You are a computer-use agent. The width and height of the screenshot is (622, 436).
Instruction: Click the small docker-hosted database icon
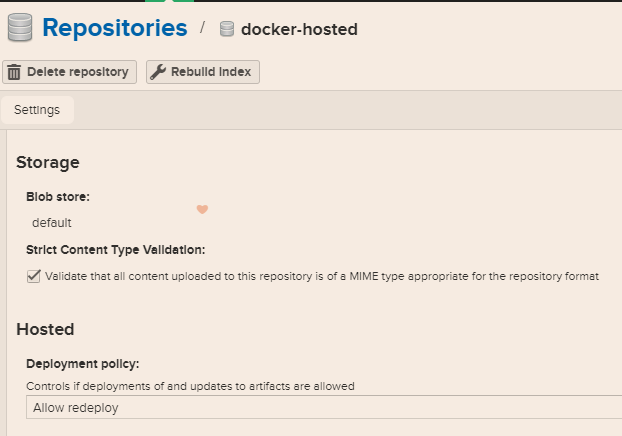(x=227, y=29)
